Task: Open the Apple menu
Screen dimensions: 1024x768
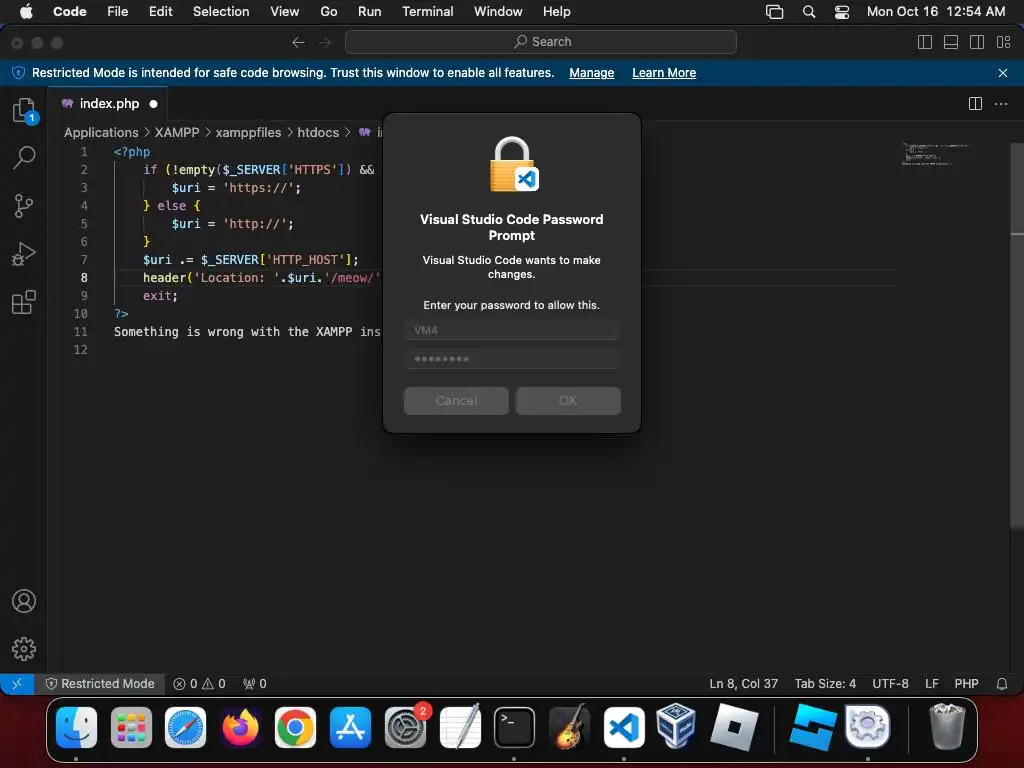Action: point(26,12)
